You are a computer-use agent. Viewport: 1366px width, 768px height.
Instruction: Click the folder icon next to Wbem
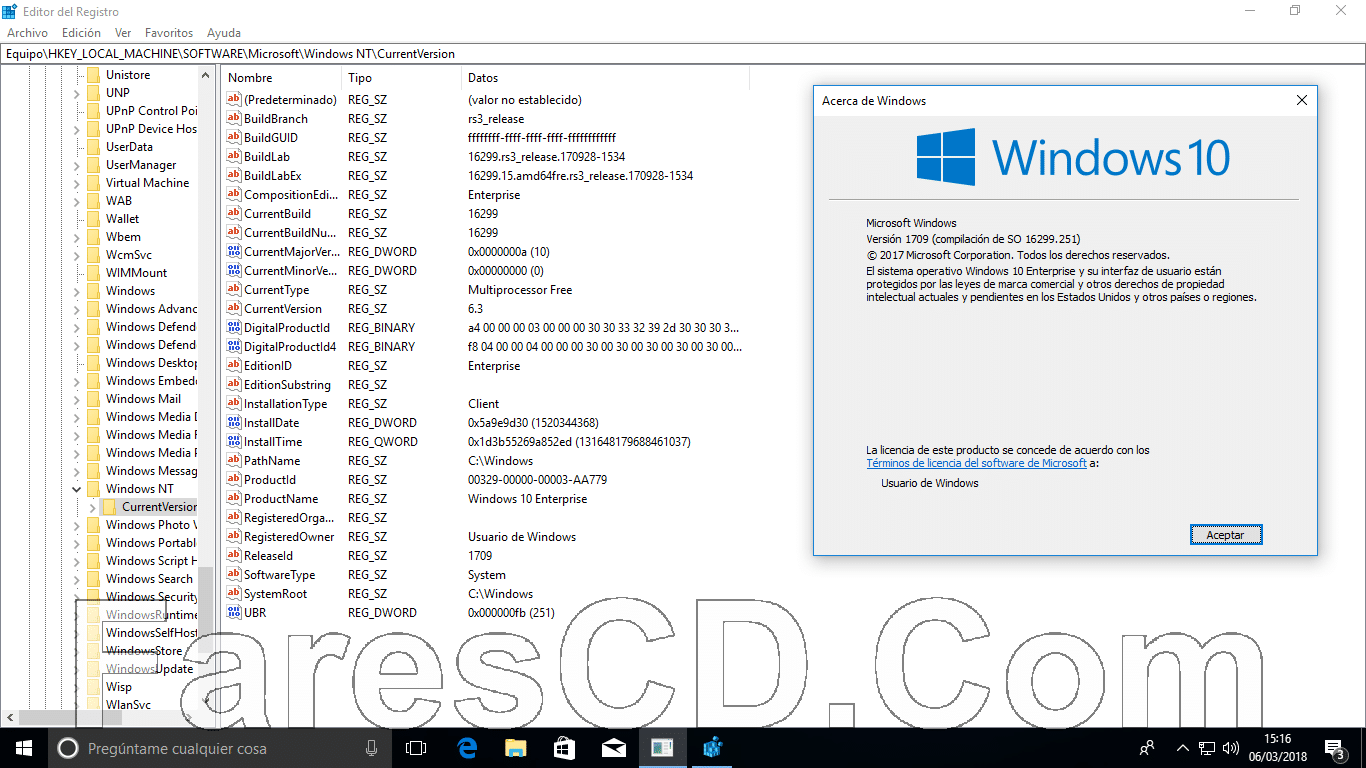tap(93, 237)
